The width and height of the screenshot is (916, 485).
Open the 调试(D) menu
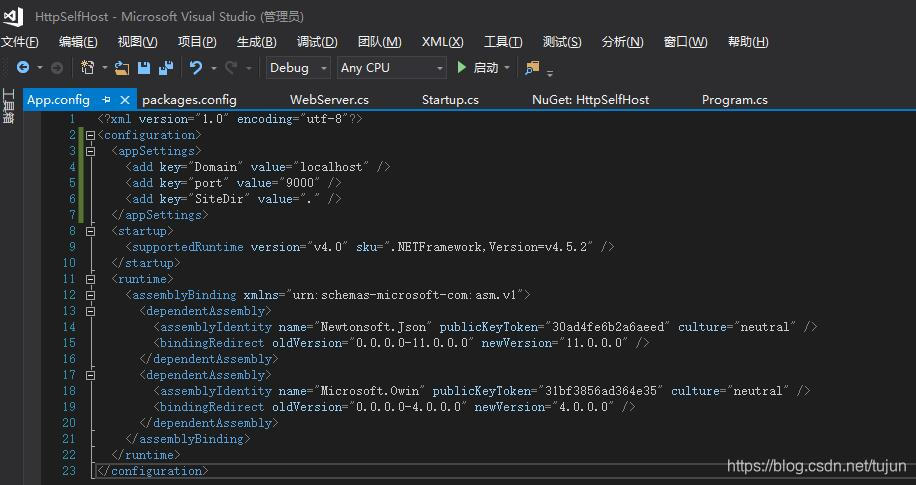coord(317,42)
